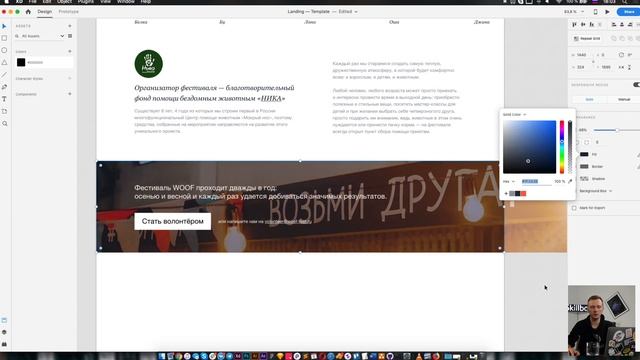This screenshot has width=640, height=360.
Task: Select the Select (arrow) tool
Action: coord(4,26)
